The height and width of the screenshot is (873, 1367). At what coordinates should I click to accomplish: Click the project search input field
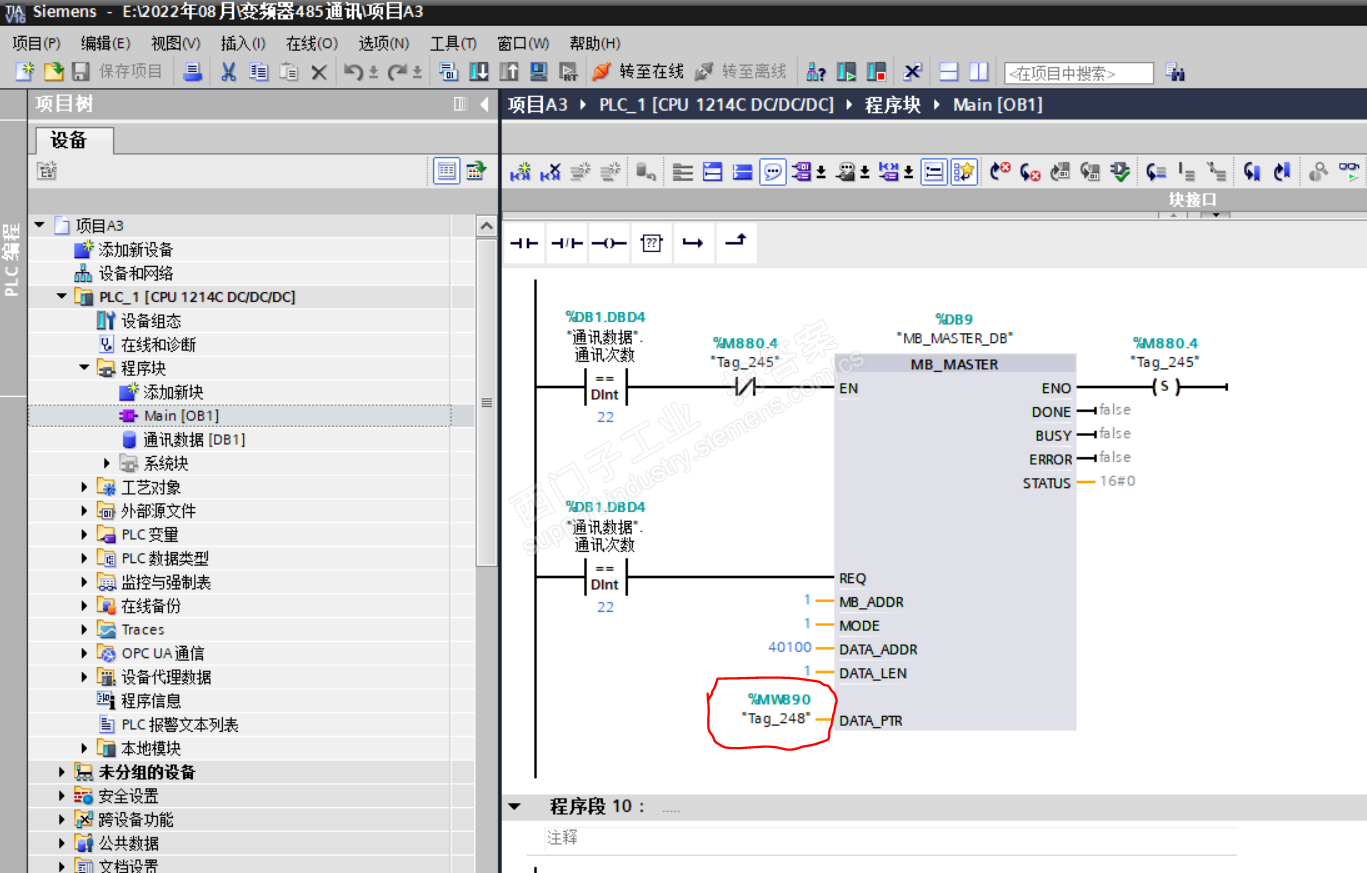1078,73
